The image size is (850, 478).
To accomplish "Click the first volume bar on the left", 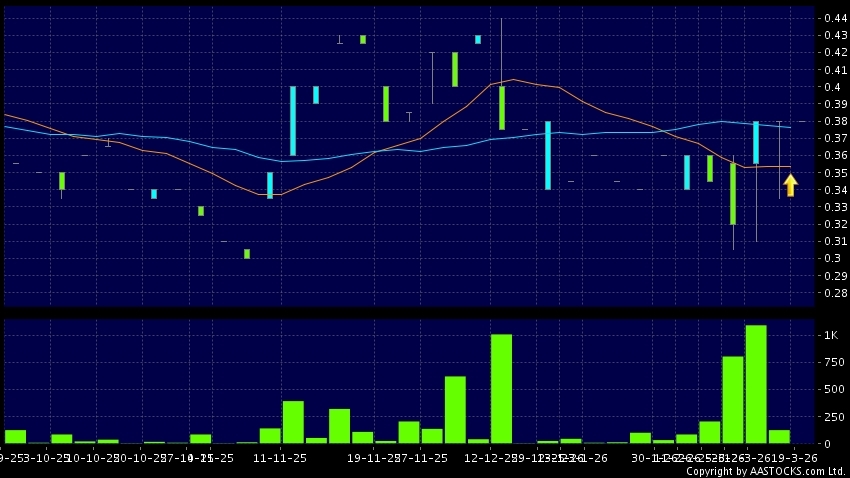I will (16, 436).
